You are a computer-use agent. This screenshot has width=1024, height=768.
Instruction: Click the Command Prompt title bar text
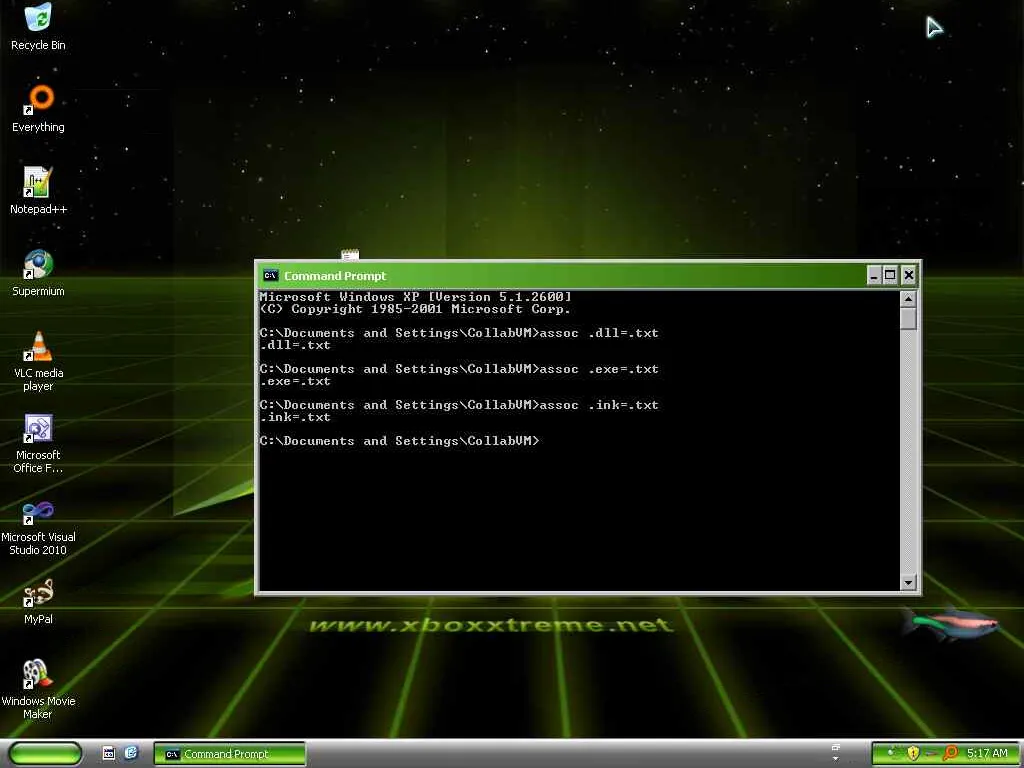click(x=335, y=276)
